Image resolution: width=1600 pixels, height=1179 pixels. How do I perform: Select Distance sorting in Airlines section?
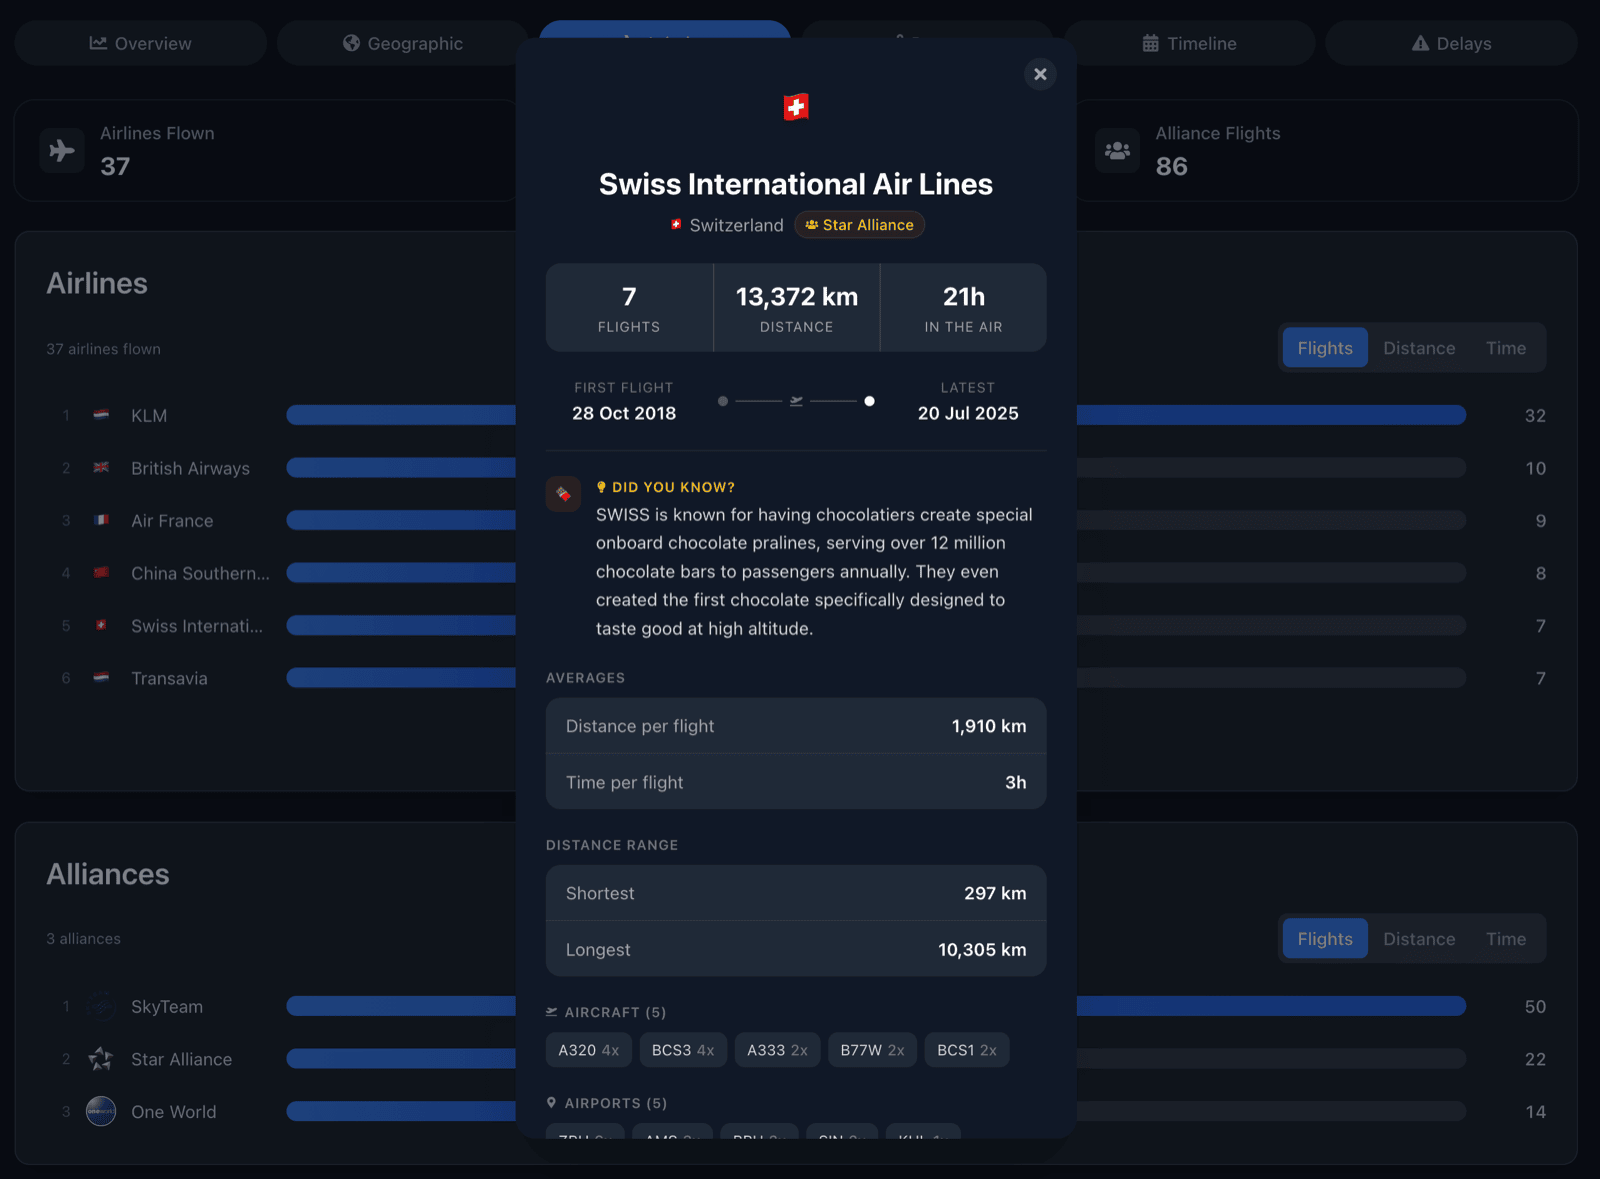click(1419, 348)
